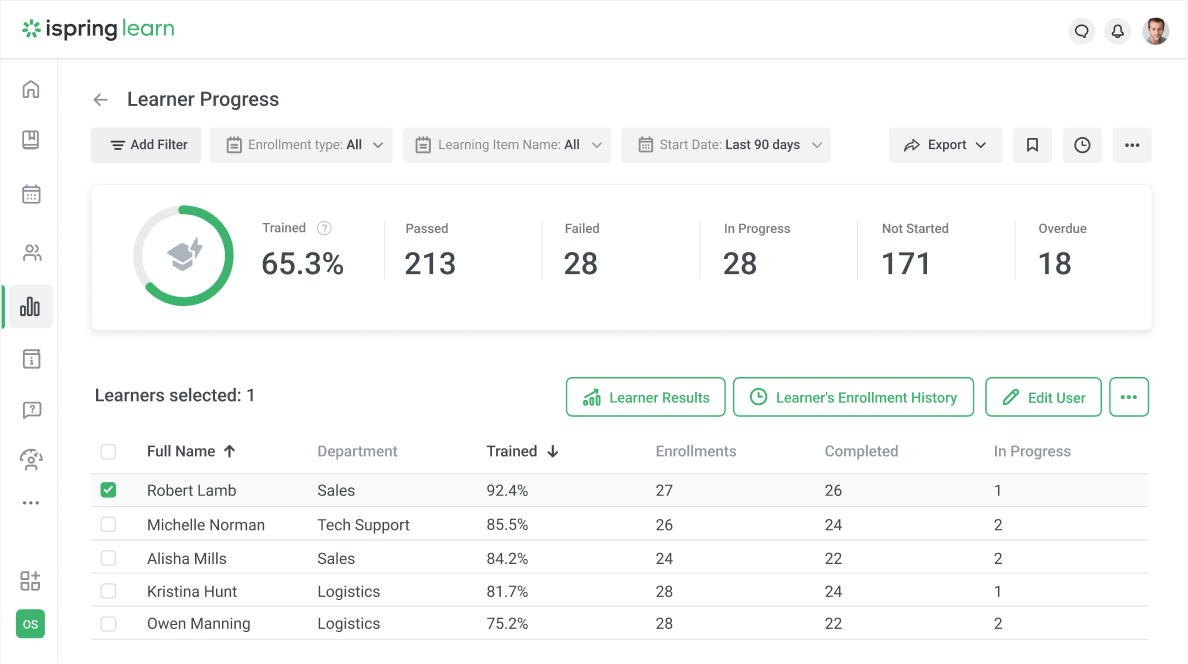Open messages using the chat bubble icon
The height and width of the screenshot is (664, 1188).
(1081, 31)
